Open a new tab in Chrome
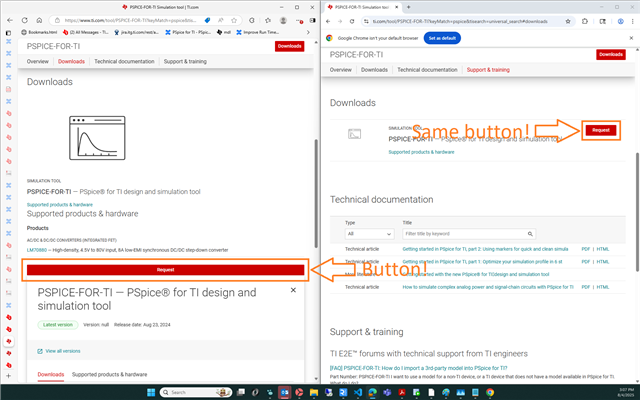The height and width of the screenshot is (400, 640). tap(409, 7)
